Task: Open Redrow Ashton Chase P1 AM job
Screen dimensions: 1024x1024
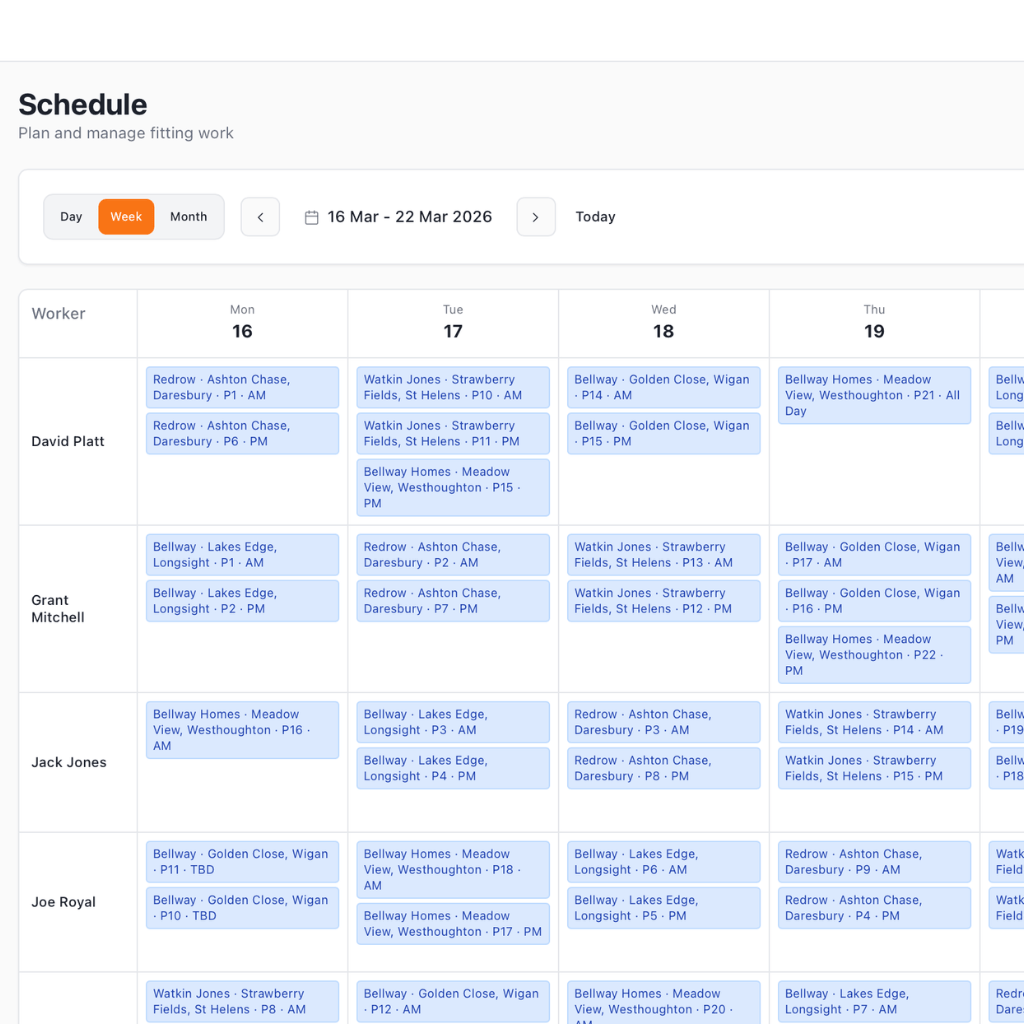Action: (x=242, y=387)
